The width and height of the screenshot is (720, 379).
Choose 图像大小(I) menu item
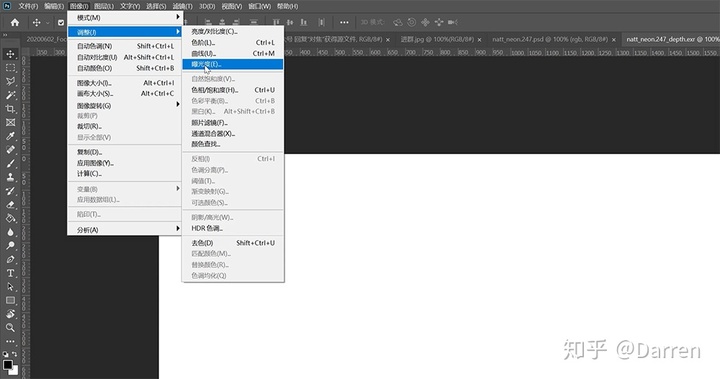tap(125, 83)
